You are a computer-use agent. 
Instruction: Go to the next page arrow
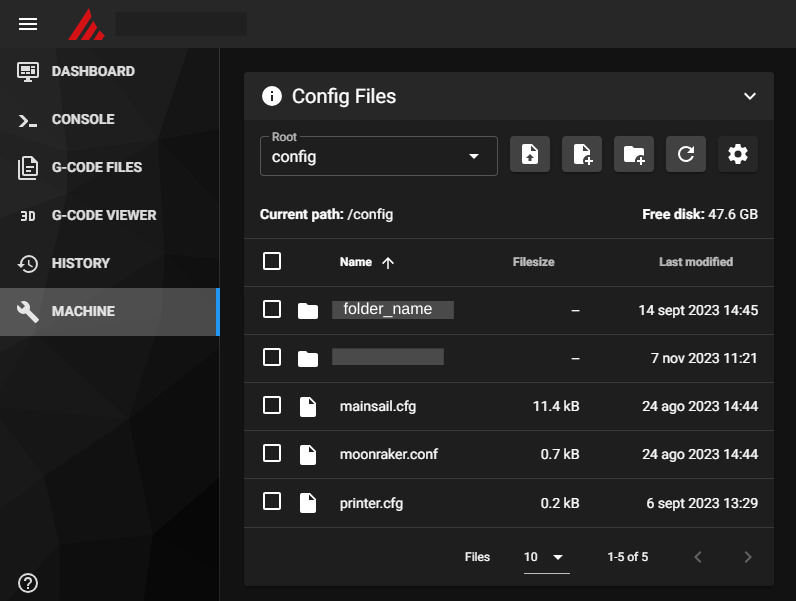748,557
